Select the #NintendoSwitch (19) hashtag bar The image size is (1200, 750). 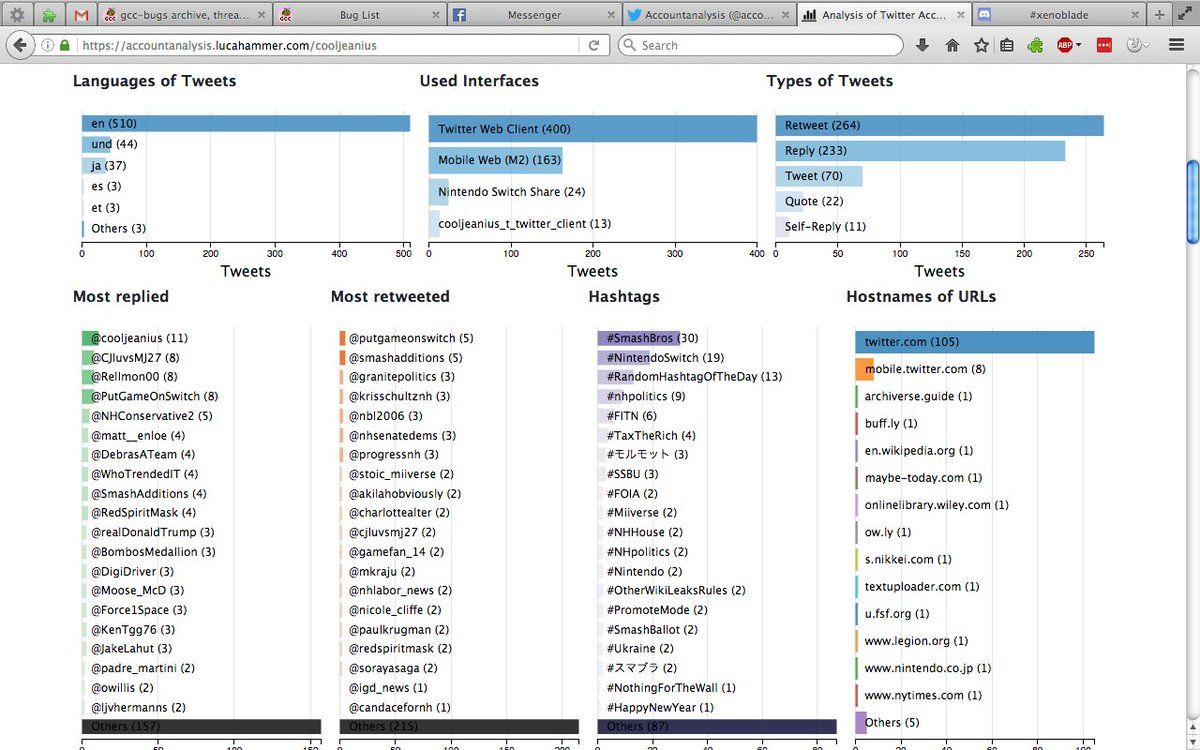click(x=624, y=357)
